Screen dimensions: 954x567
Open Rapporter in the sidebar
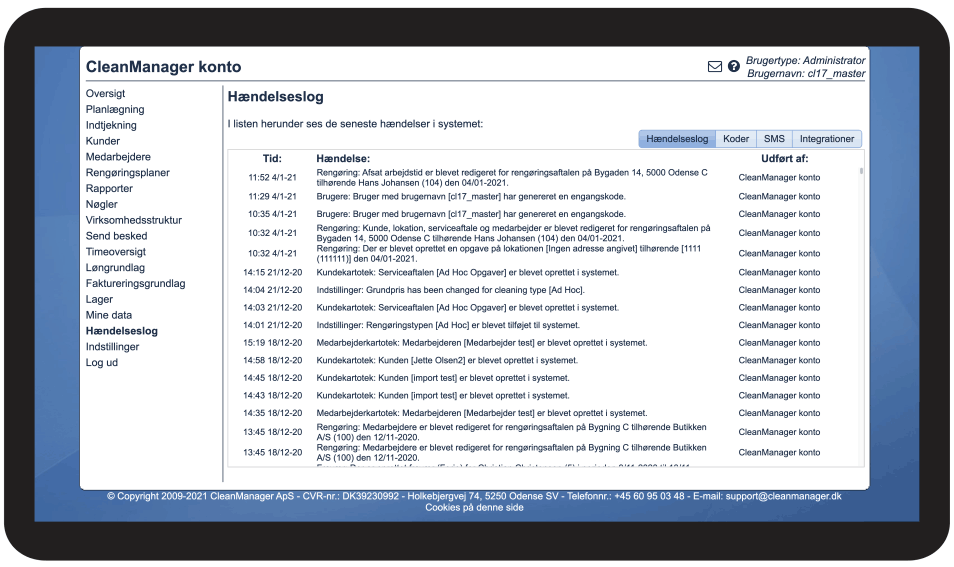109,189
